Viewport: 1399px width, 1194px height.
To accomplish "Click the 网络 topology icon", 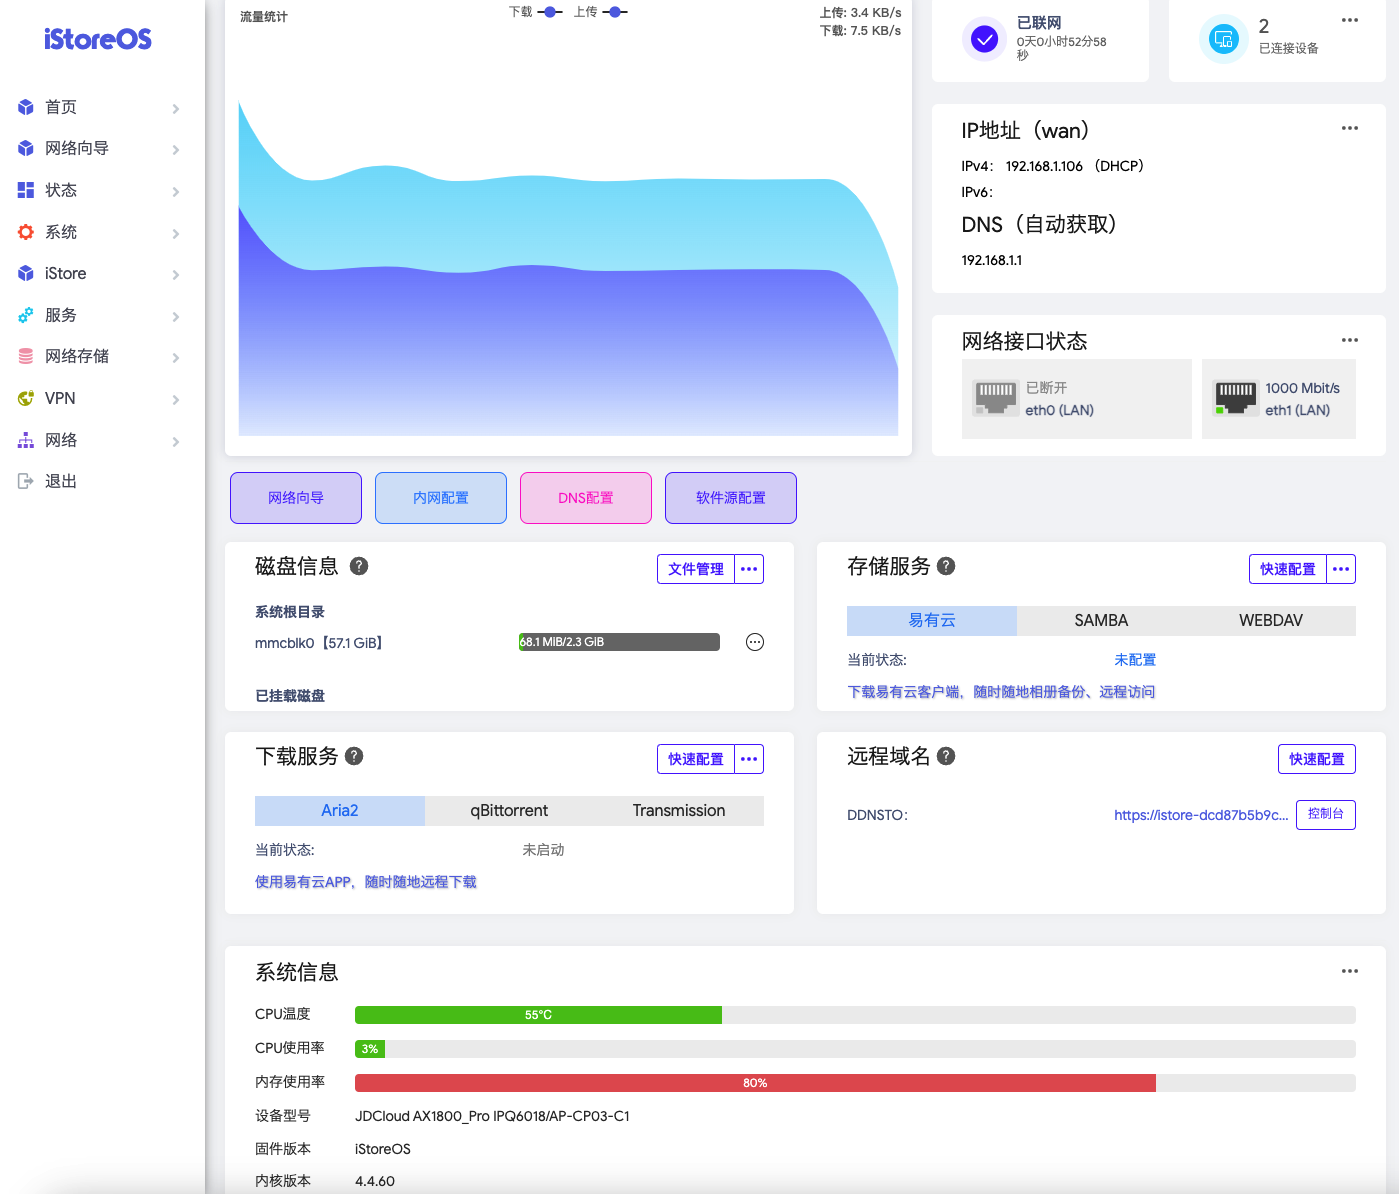I will coord(26,440).
